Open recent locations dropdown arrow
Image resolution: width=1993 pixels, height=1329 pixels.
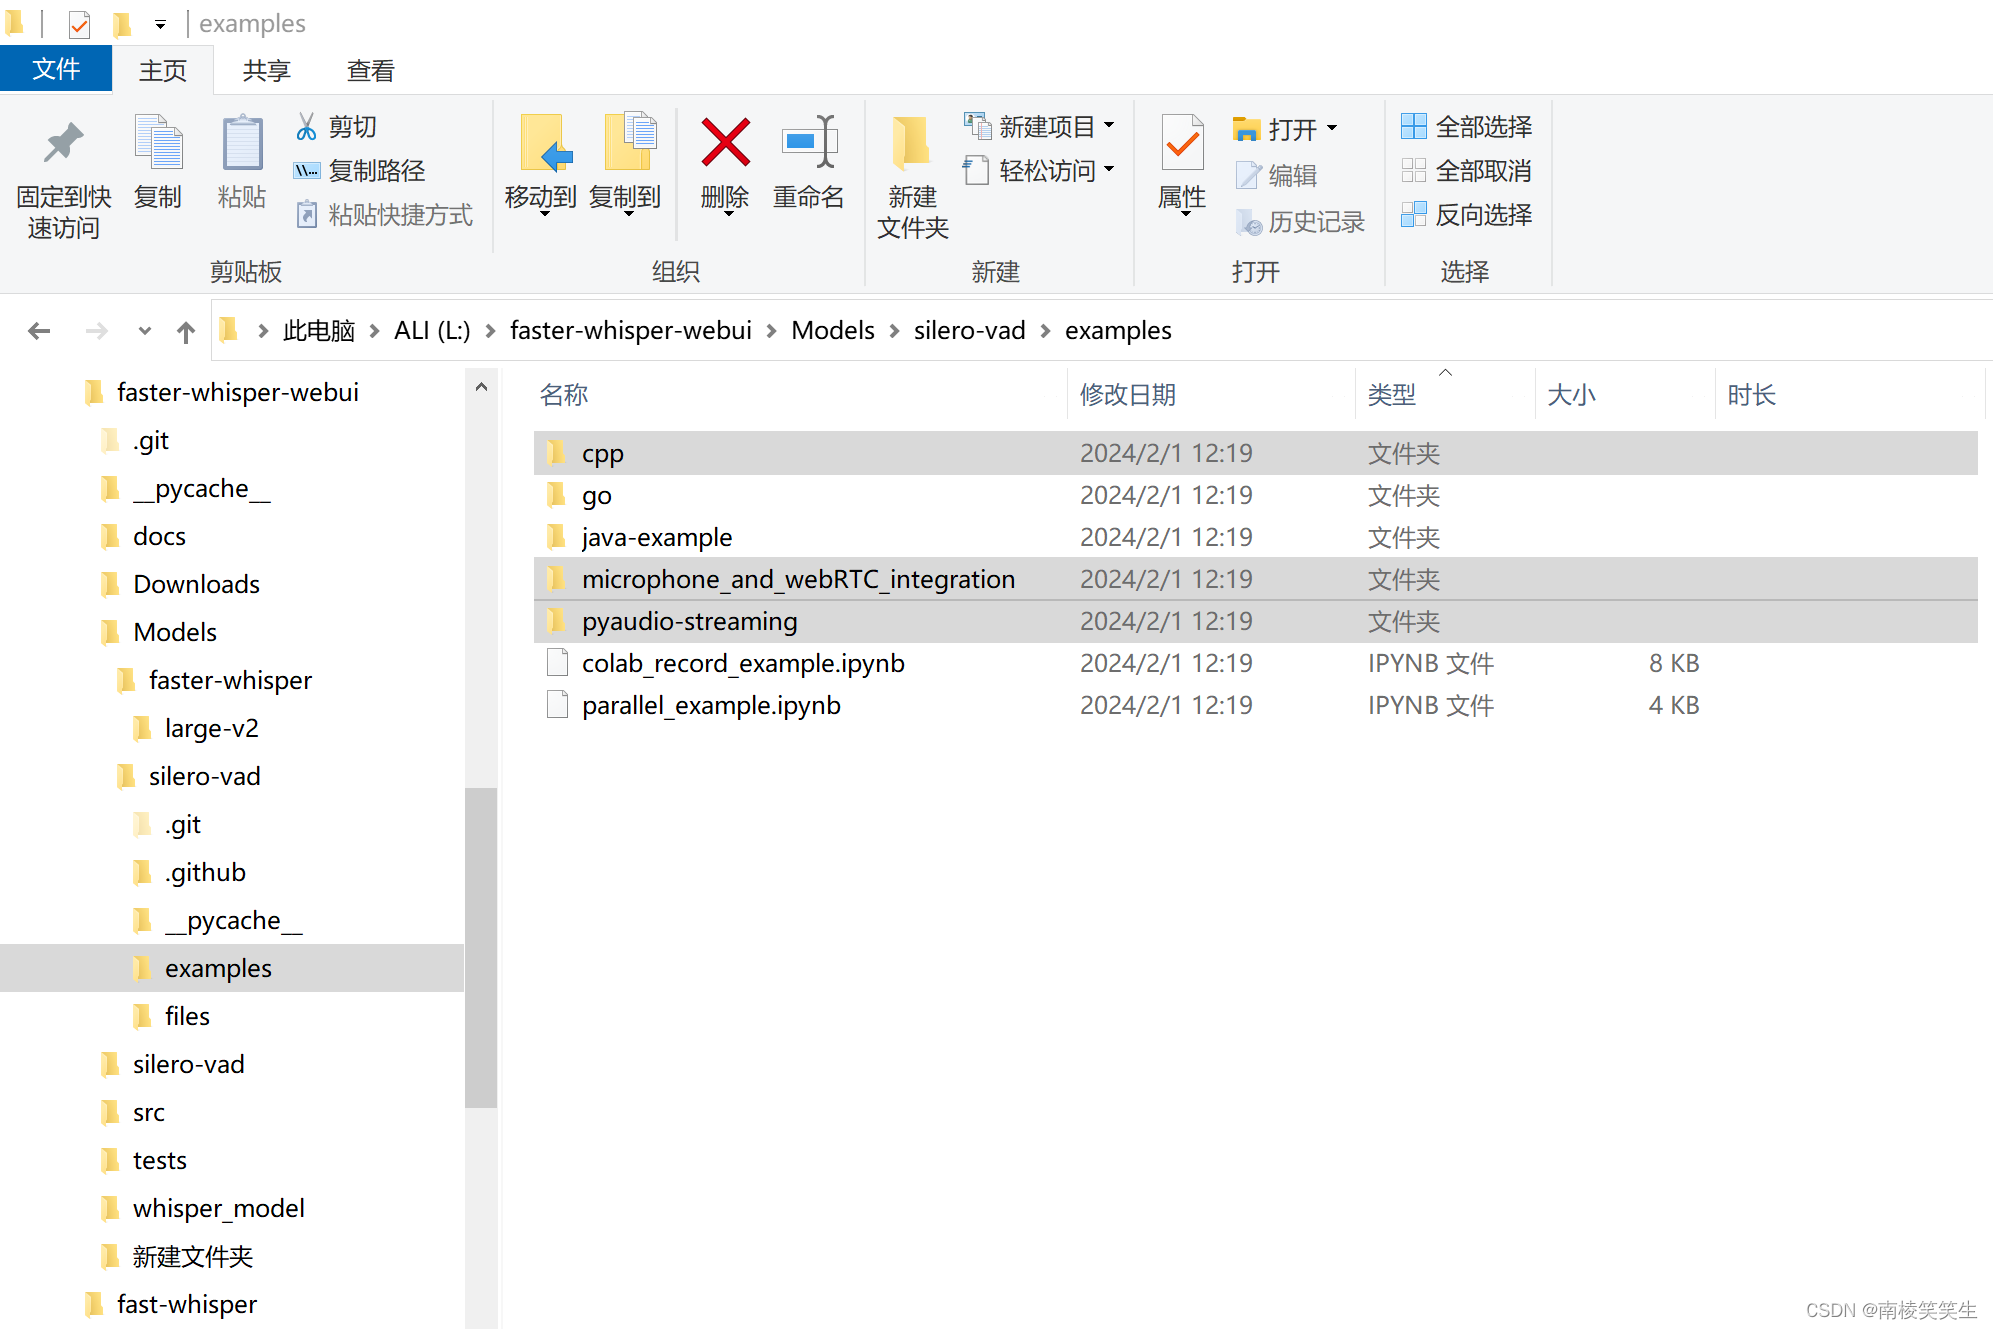coord(145,331)
